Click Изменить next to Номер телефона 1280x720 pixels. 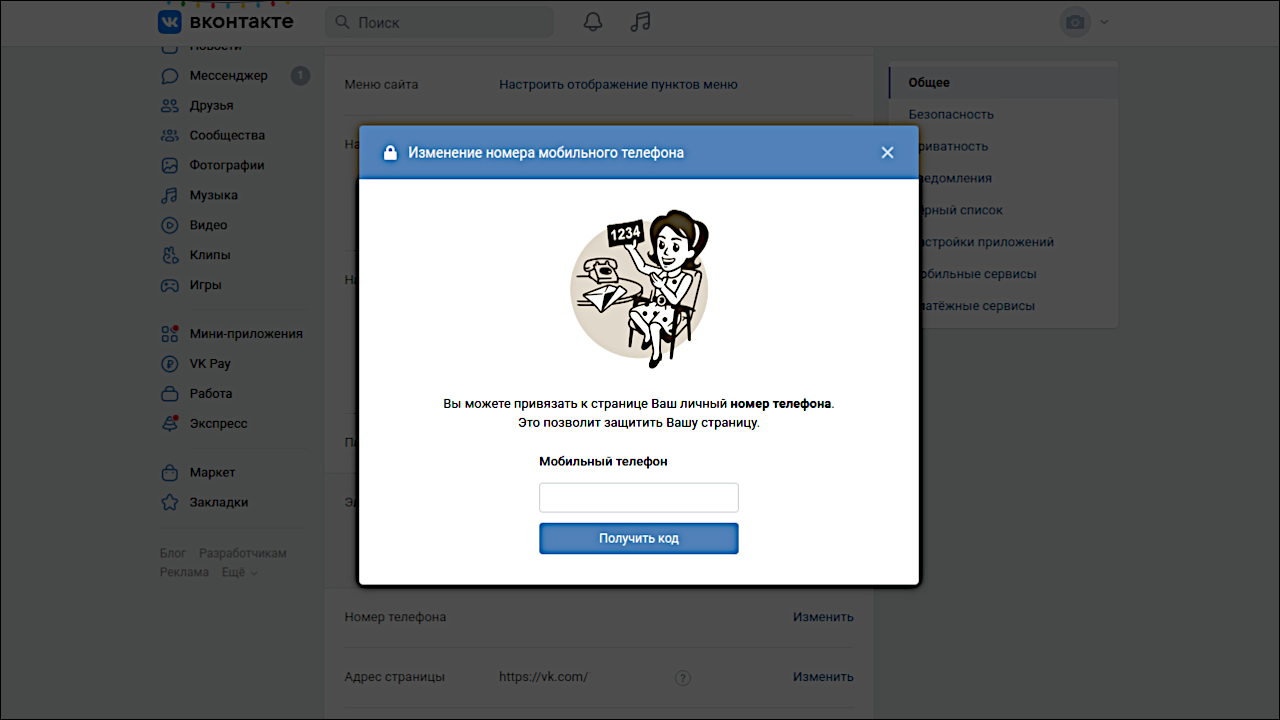click(x=823, y=617)
